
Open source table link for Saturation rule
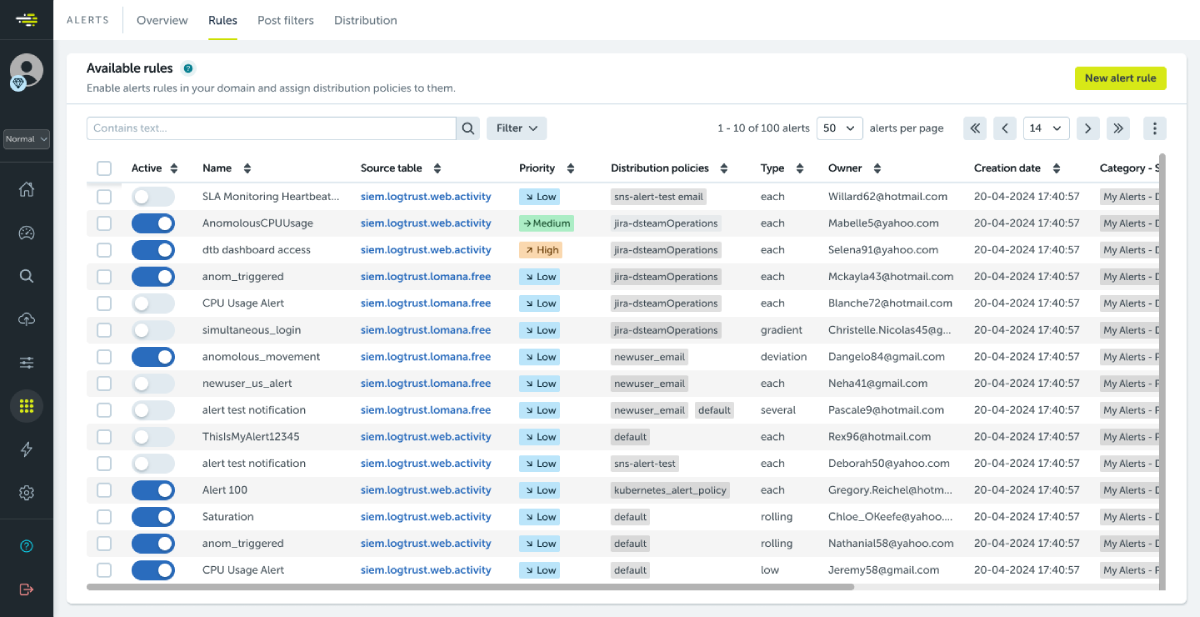(x=426, y=517)
